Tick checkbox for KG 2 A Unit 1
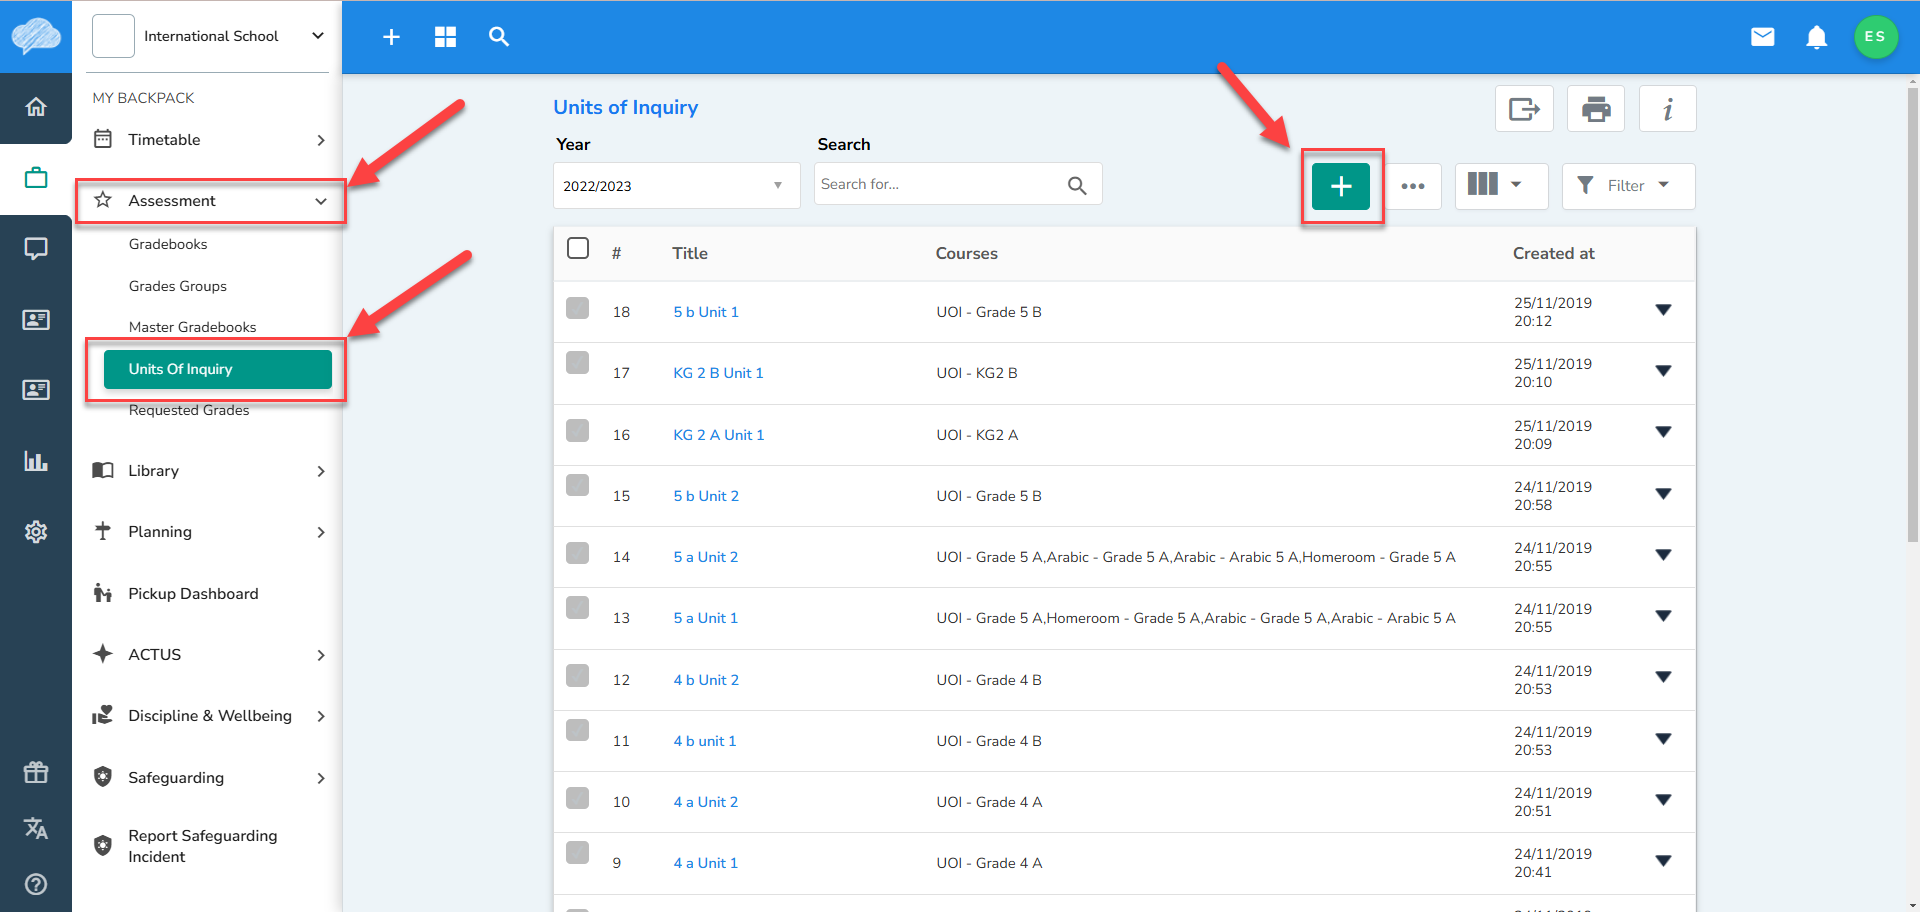This screenshot has height=912, width=1920. pyautogui.click(x=578, y=430)
